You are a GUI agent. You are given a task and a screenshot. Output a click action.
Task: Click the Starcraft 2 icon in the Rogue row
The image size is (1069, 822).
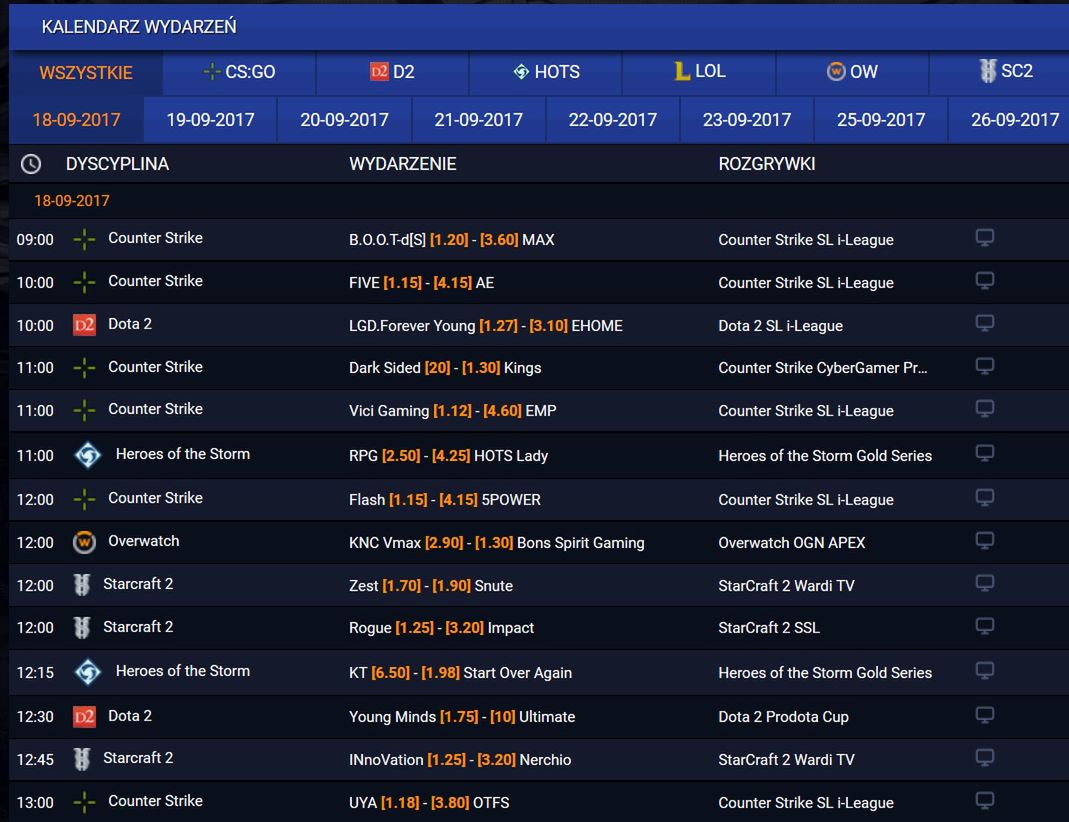pyautogui.click(x=82, y=627)
